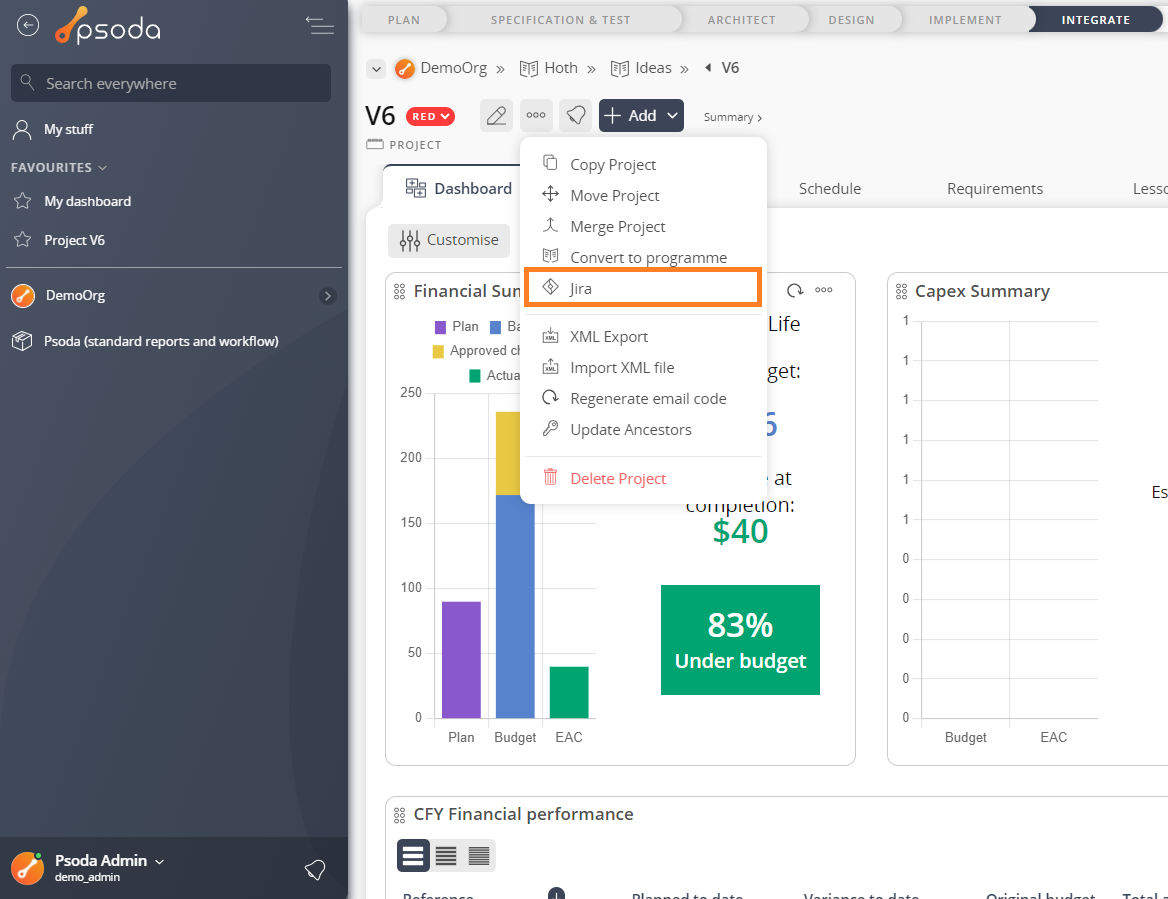This screenshot has height=899, width=1168.
Task: Click in the Search everywhere field
Action: pyautogui.click(x=171, y=83)
